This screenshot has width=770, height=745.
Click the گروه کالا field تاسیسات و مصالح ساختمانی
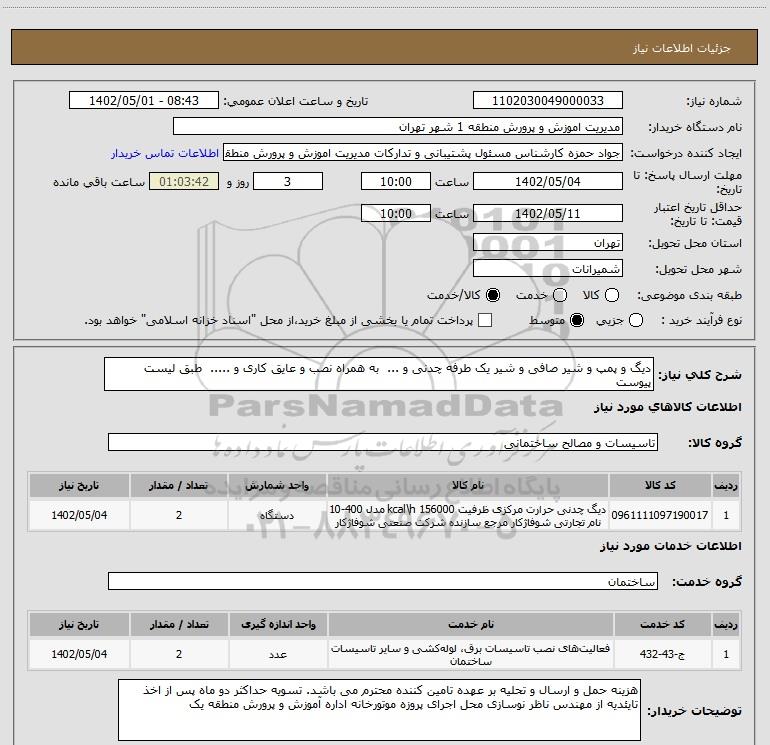click(x=383, y=442)
